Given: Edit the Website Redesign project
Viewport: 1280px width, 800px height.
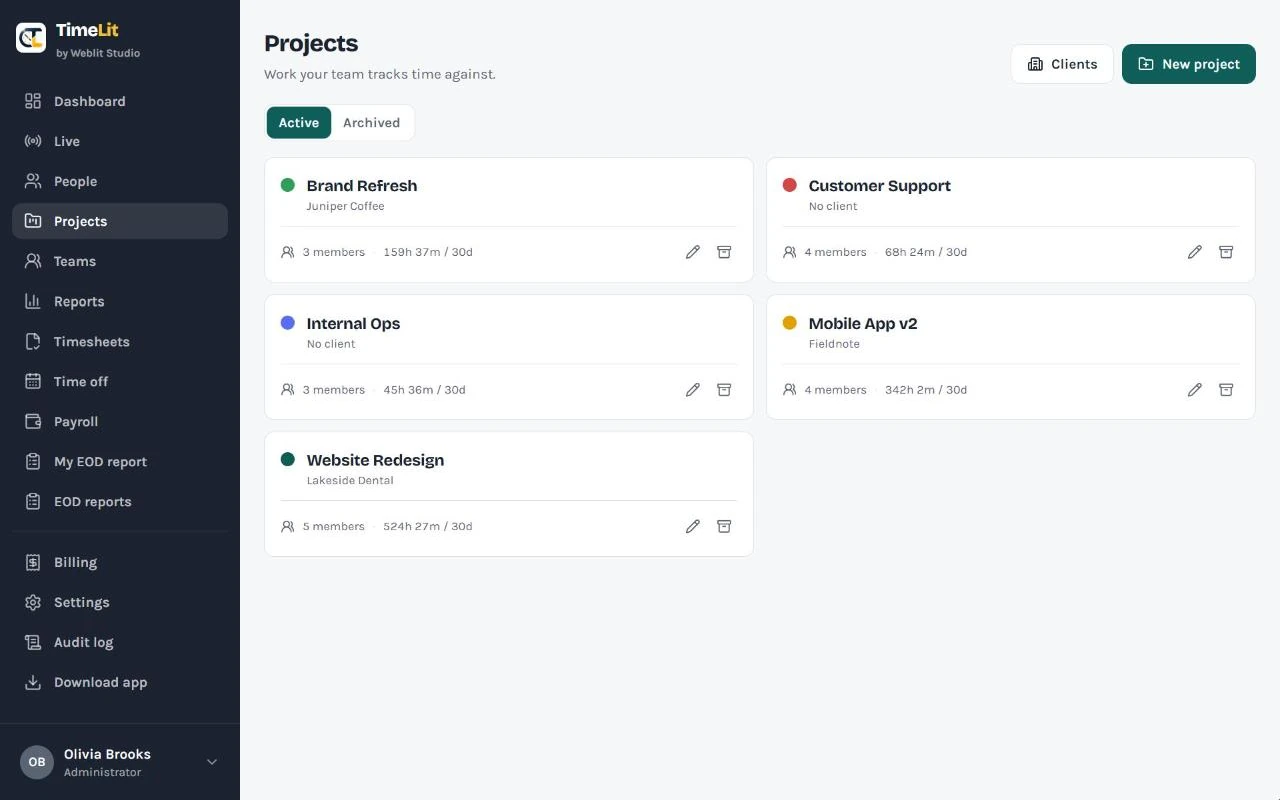Looking at the screenshot, I should tap(693, 526).
